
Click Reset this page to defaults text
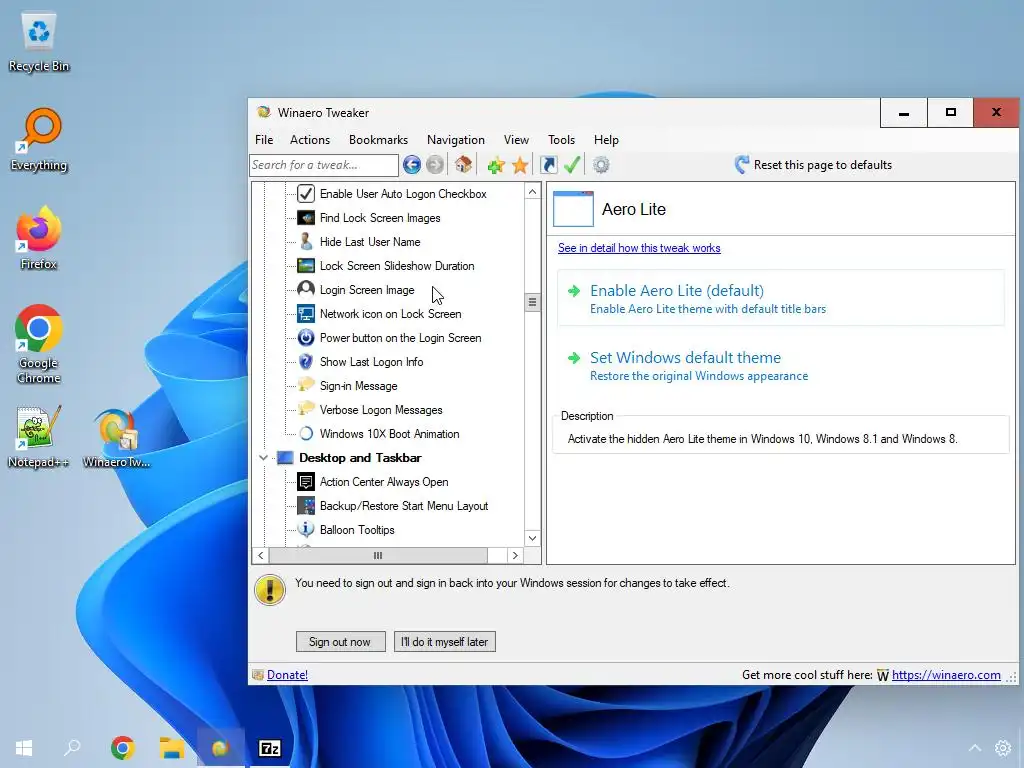822,165
